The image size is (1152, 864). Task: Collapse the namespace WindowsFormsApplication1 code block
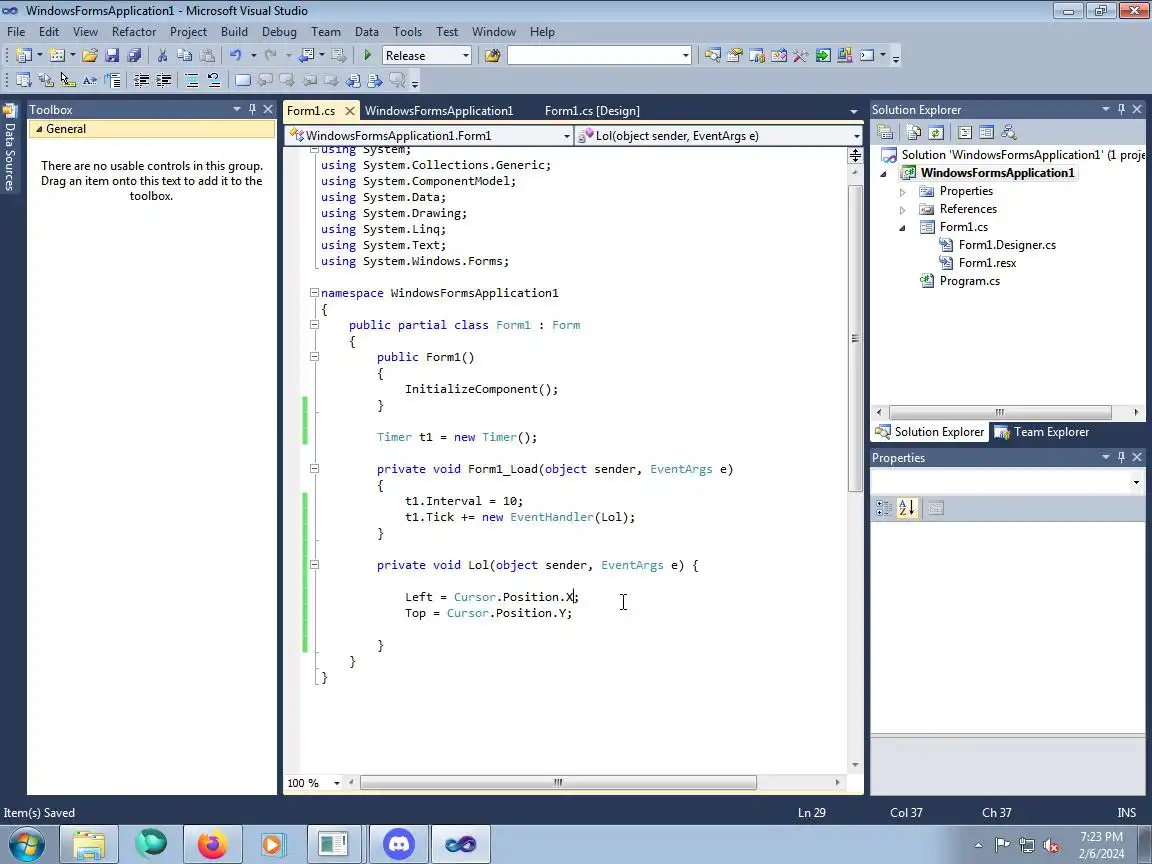pyautogui.click(x=314, y=292)
